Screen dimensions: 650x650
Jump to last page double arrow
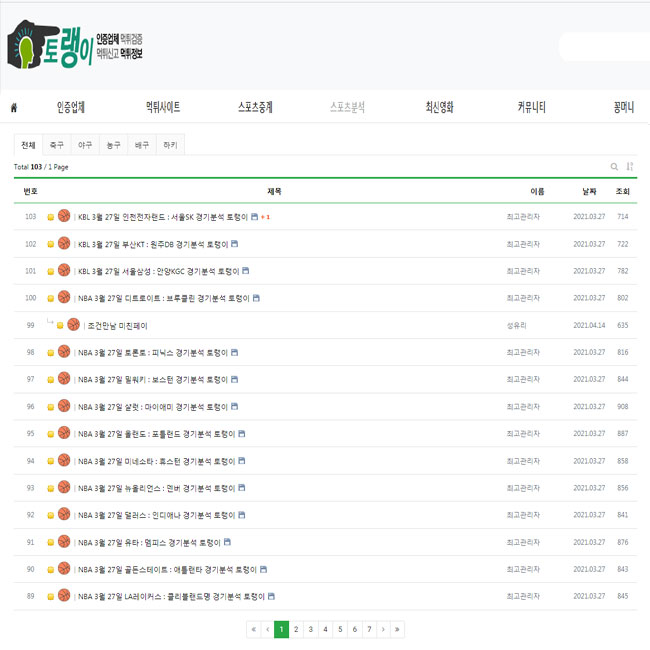(397, 629)
